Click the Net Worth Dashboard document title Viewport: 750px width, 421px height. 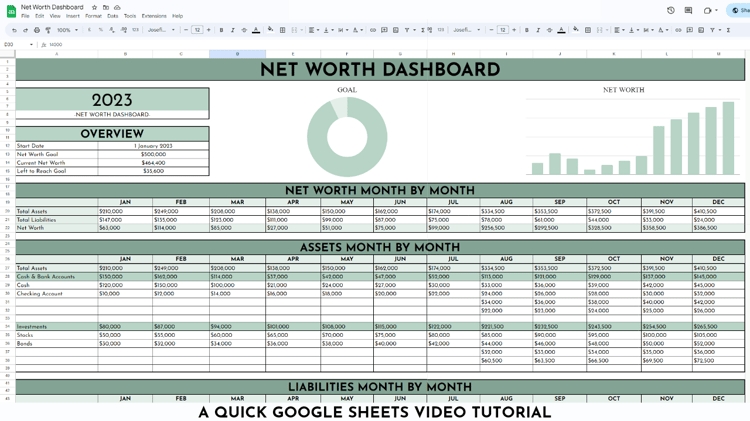tap(52, 7)
